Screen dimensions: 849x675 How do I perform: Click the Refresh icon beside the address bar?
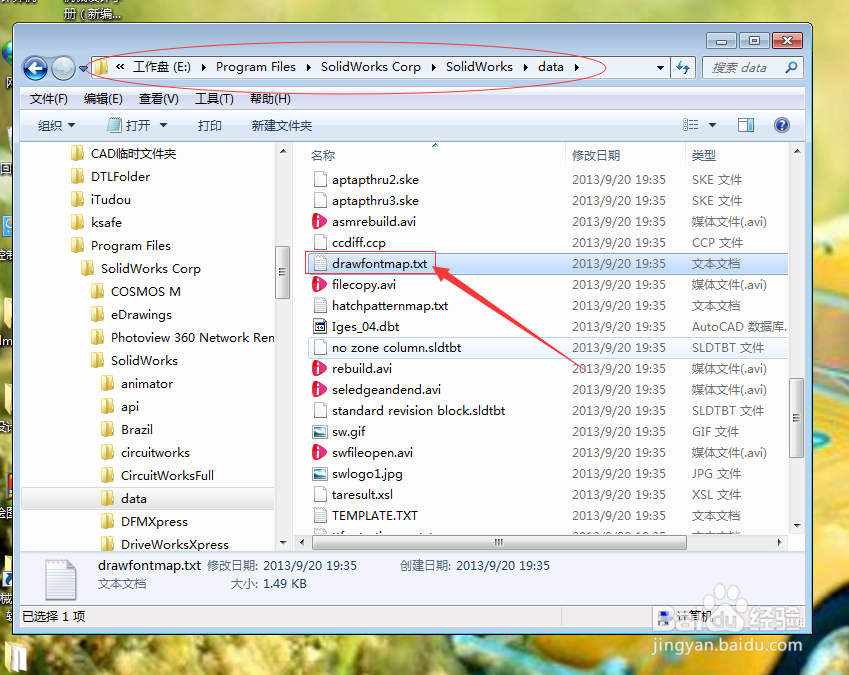coord(681,68)
